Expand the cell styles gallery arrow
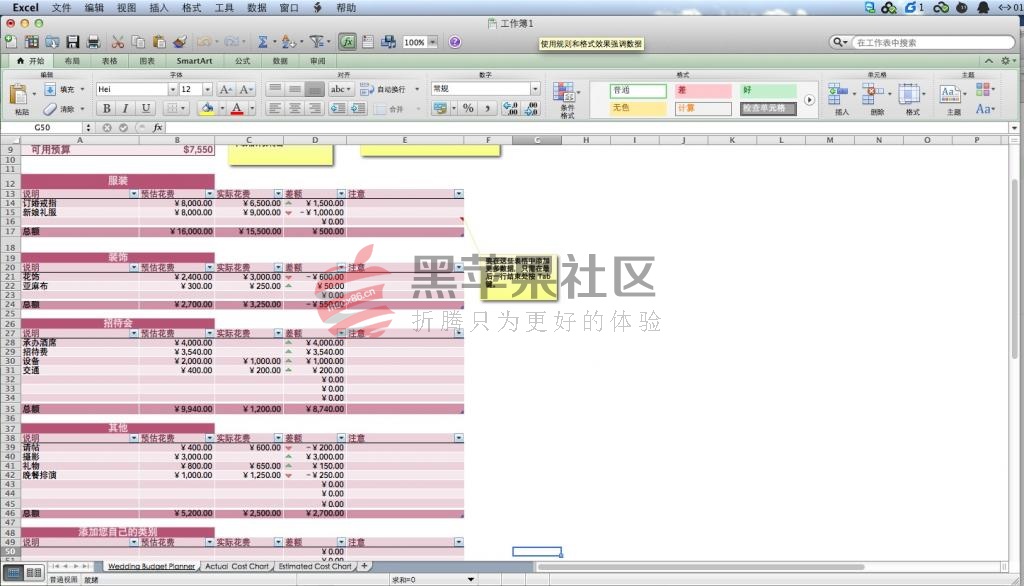1024x586 pixels. [809, 100]
